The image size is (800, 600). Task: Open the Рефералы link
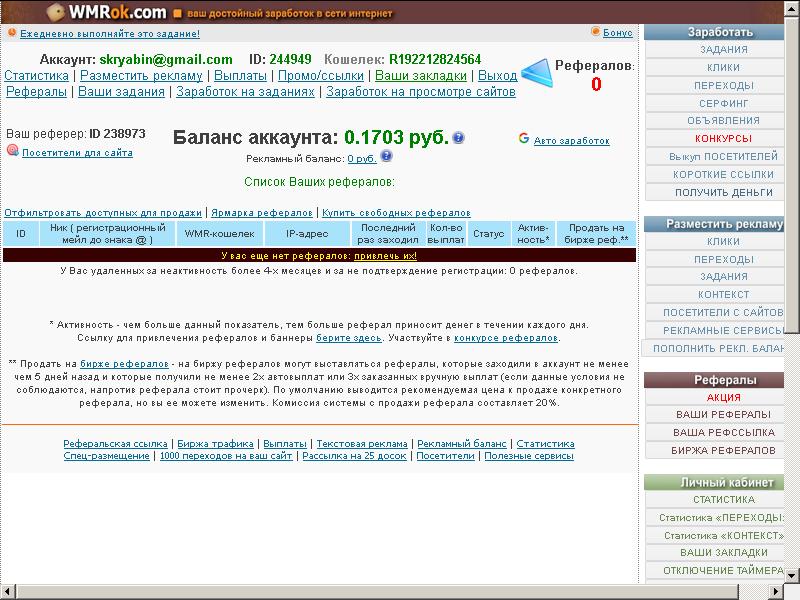[36, 92]
